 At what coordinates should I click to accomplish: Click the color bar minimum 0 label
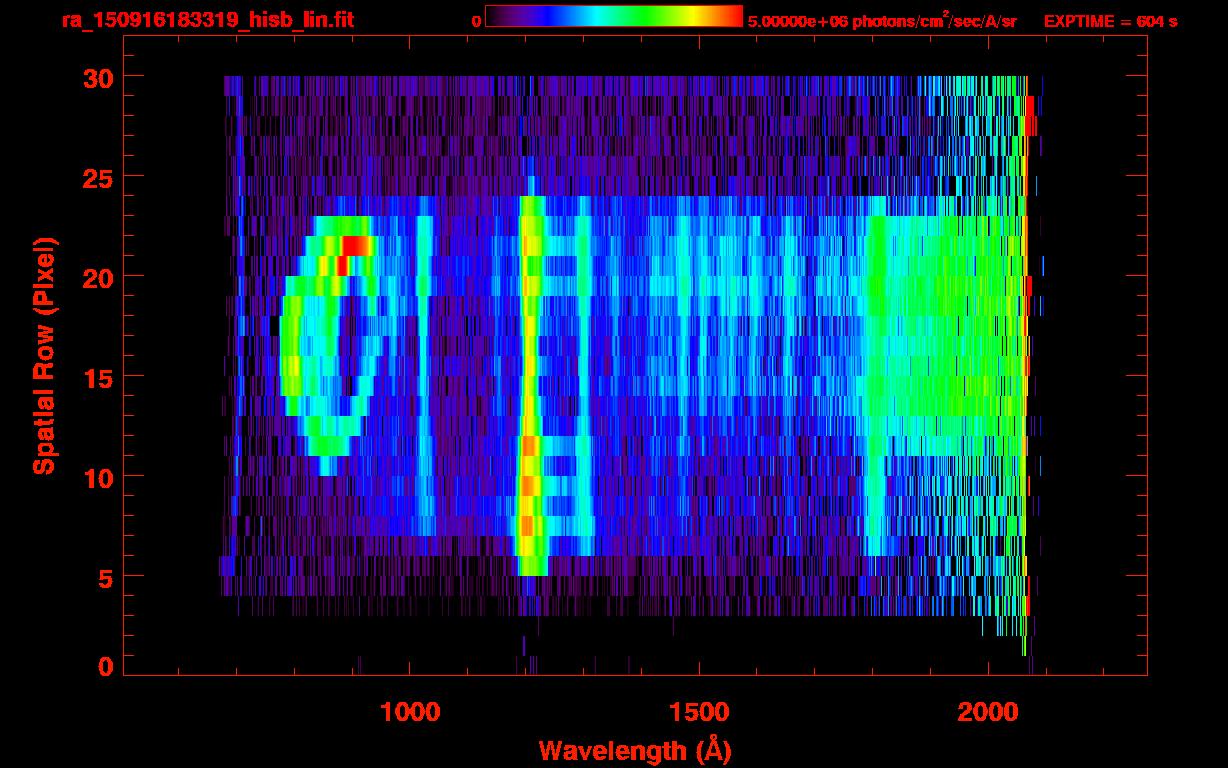point(476,21)
